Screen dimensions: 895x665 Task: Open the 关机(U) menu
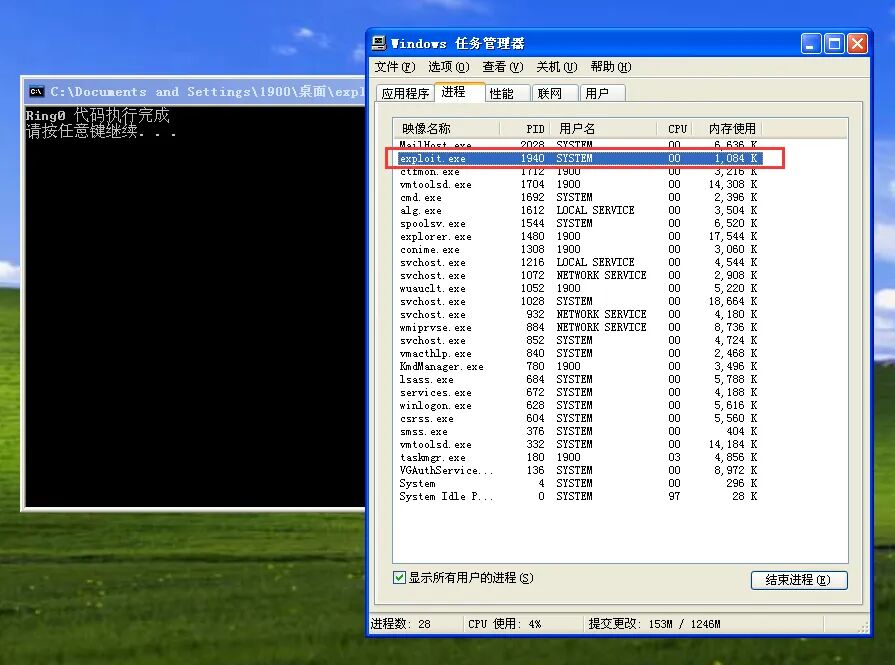(x=557, y=67)
